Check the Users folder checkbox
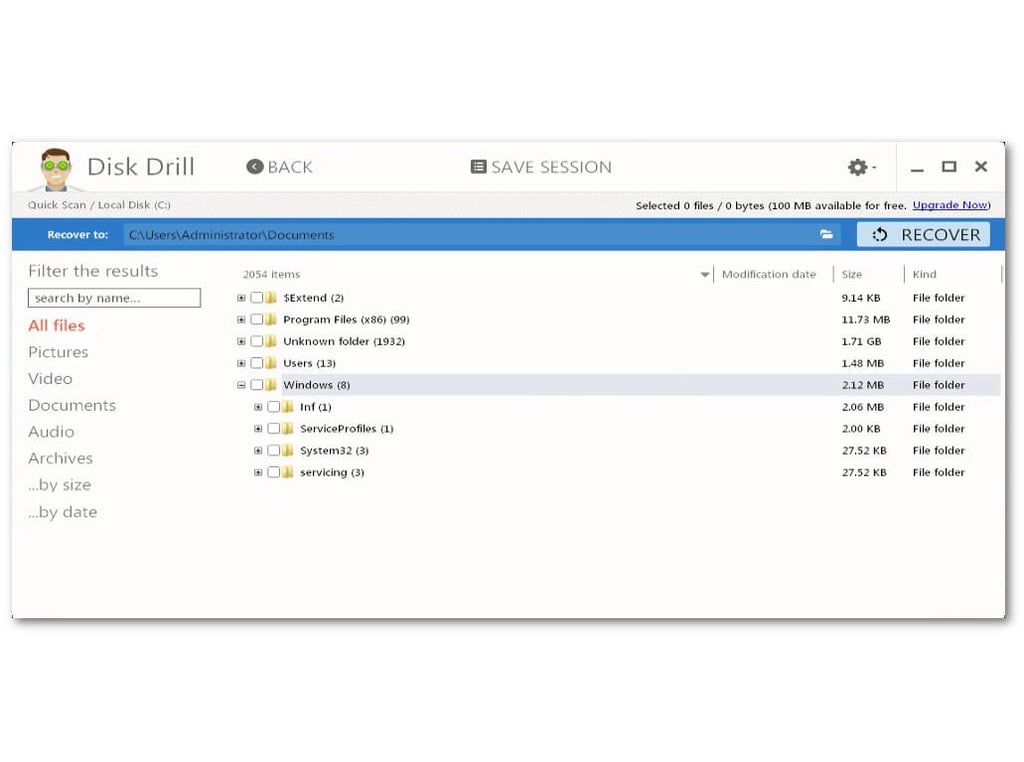The height and width of the screenshot is (762, 1024). point(257,363)
